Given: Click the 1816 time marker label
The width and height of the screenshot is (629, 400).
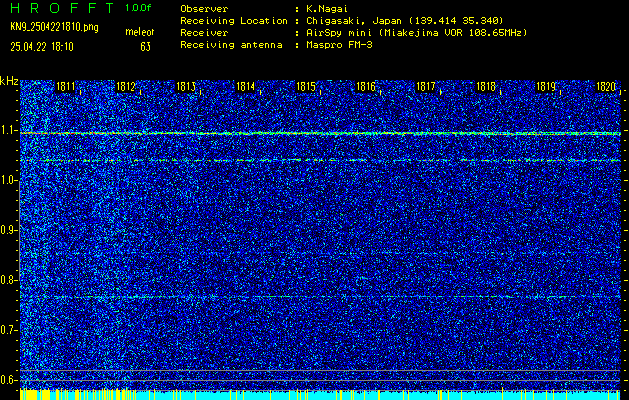Looking at the screenshot, I should point(365,86).
